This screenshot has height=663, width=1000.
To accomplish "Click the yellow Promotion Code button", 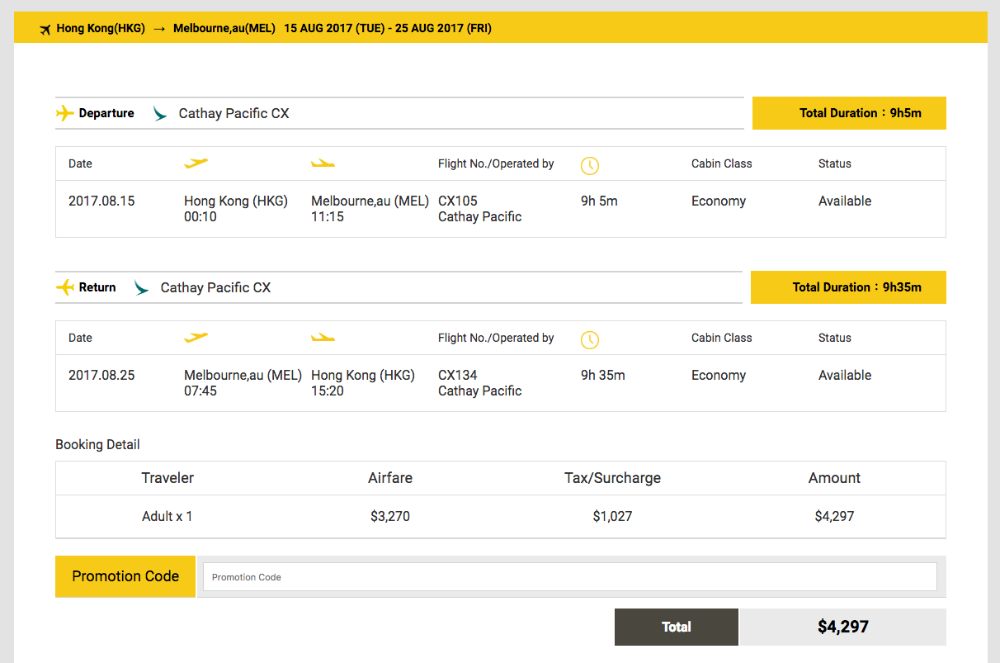I will point(125,576).
